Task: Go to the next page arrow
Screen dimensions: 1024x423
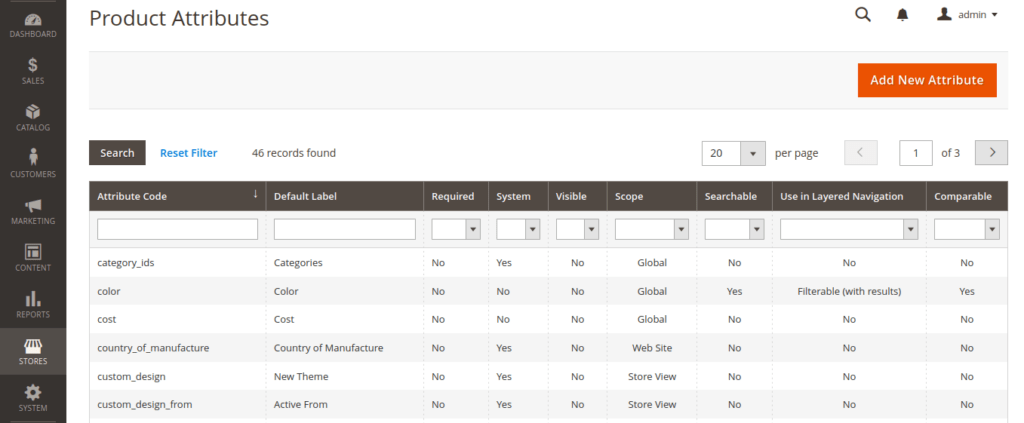Action: [991, 153]
